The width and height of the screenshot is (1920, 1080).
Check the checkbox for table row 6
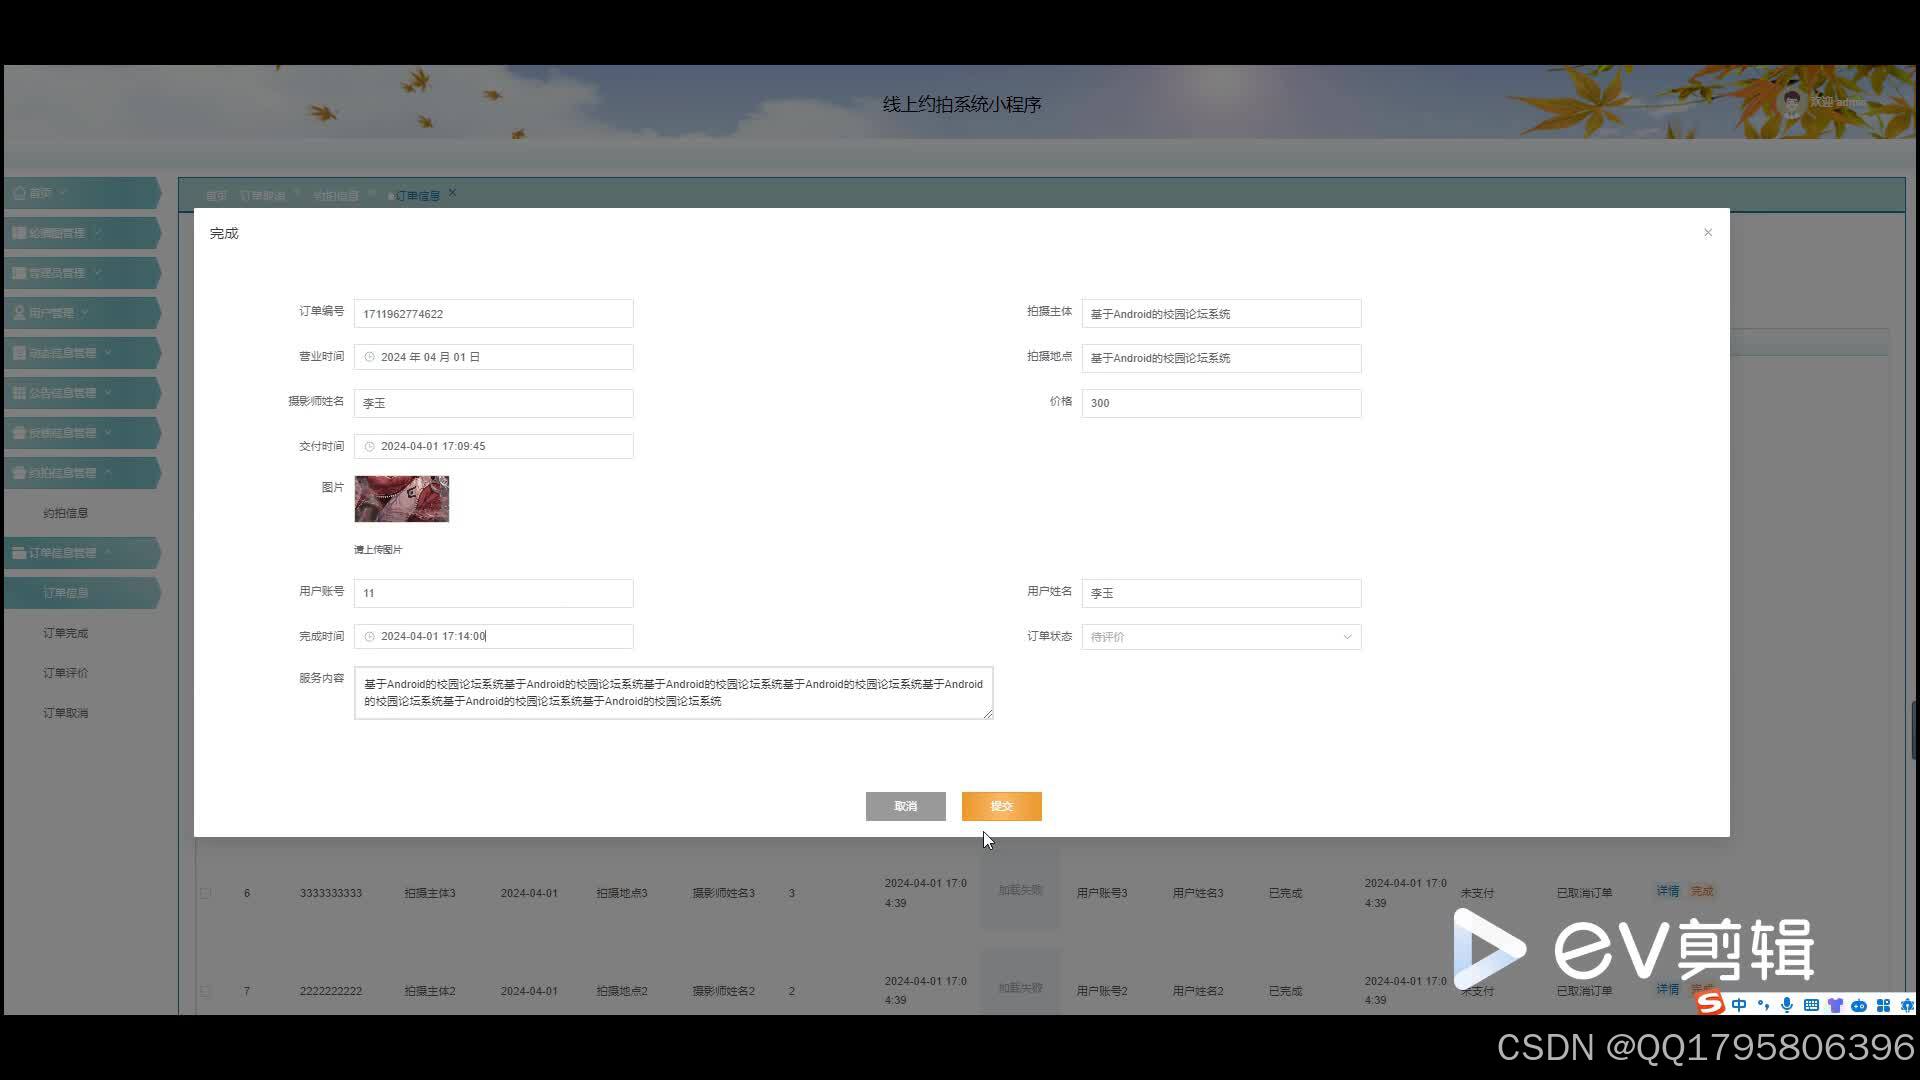[205, 893]
